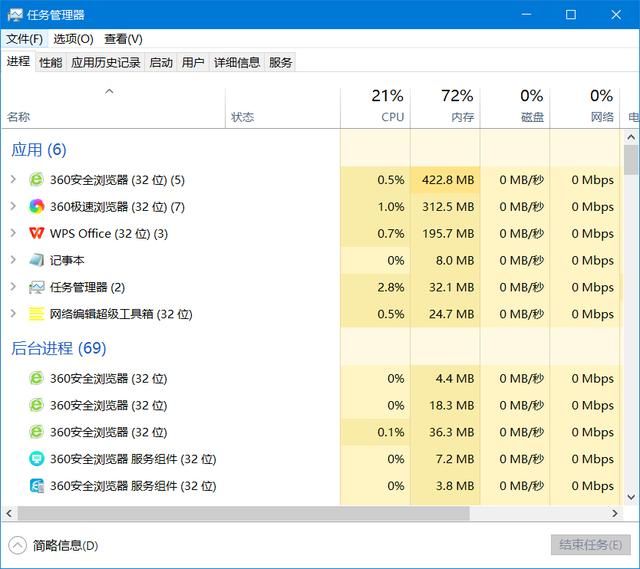Click the Task Manager title bar icon
640x569 pixels.
tap(15, 15)
